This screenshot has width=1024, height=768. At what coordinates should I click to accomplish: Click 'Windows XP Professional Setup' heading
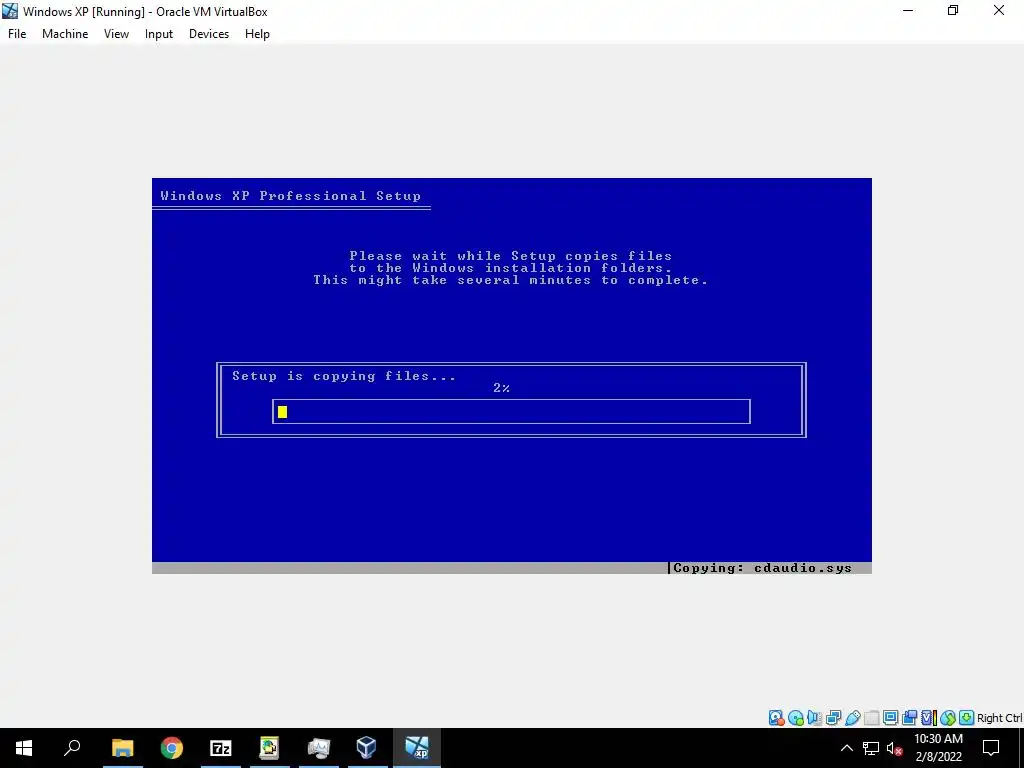pyautogui.click(x=291, y=196)
